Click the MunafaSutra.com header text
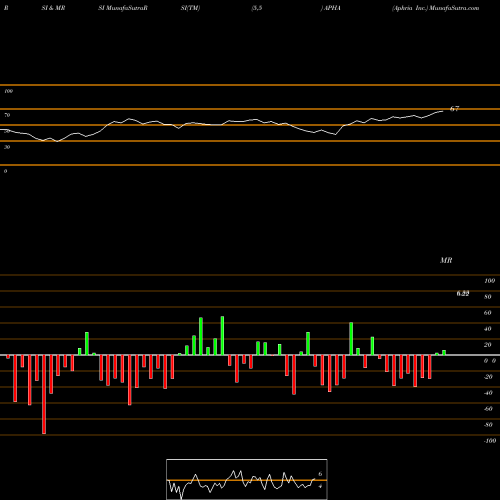 point(454,8)
